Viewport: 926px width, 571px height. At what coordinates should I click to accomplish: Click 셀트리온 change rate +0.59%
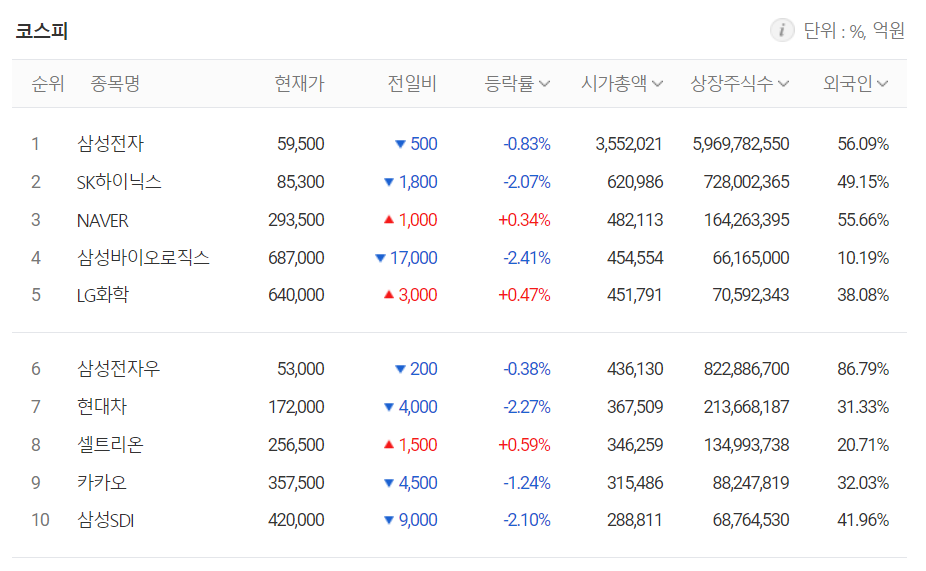click(x=524, y=444)
